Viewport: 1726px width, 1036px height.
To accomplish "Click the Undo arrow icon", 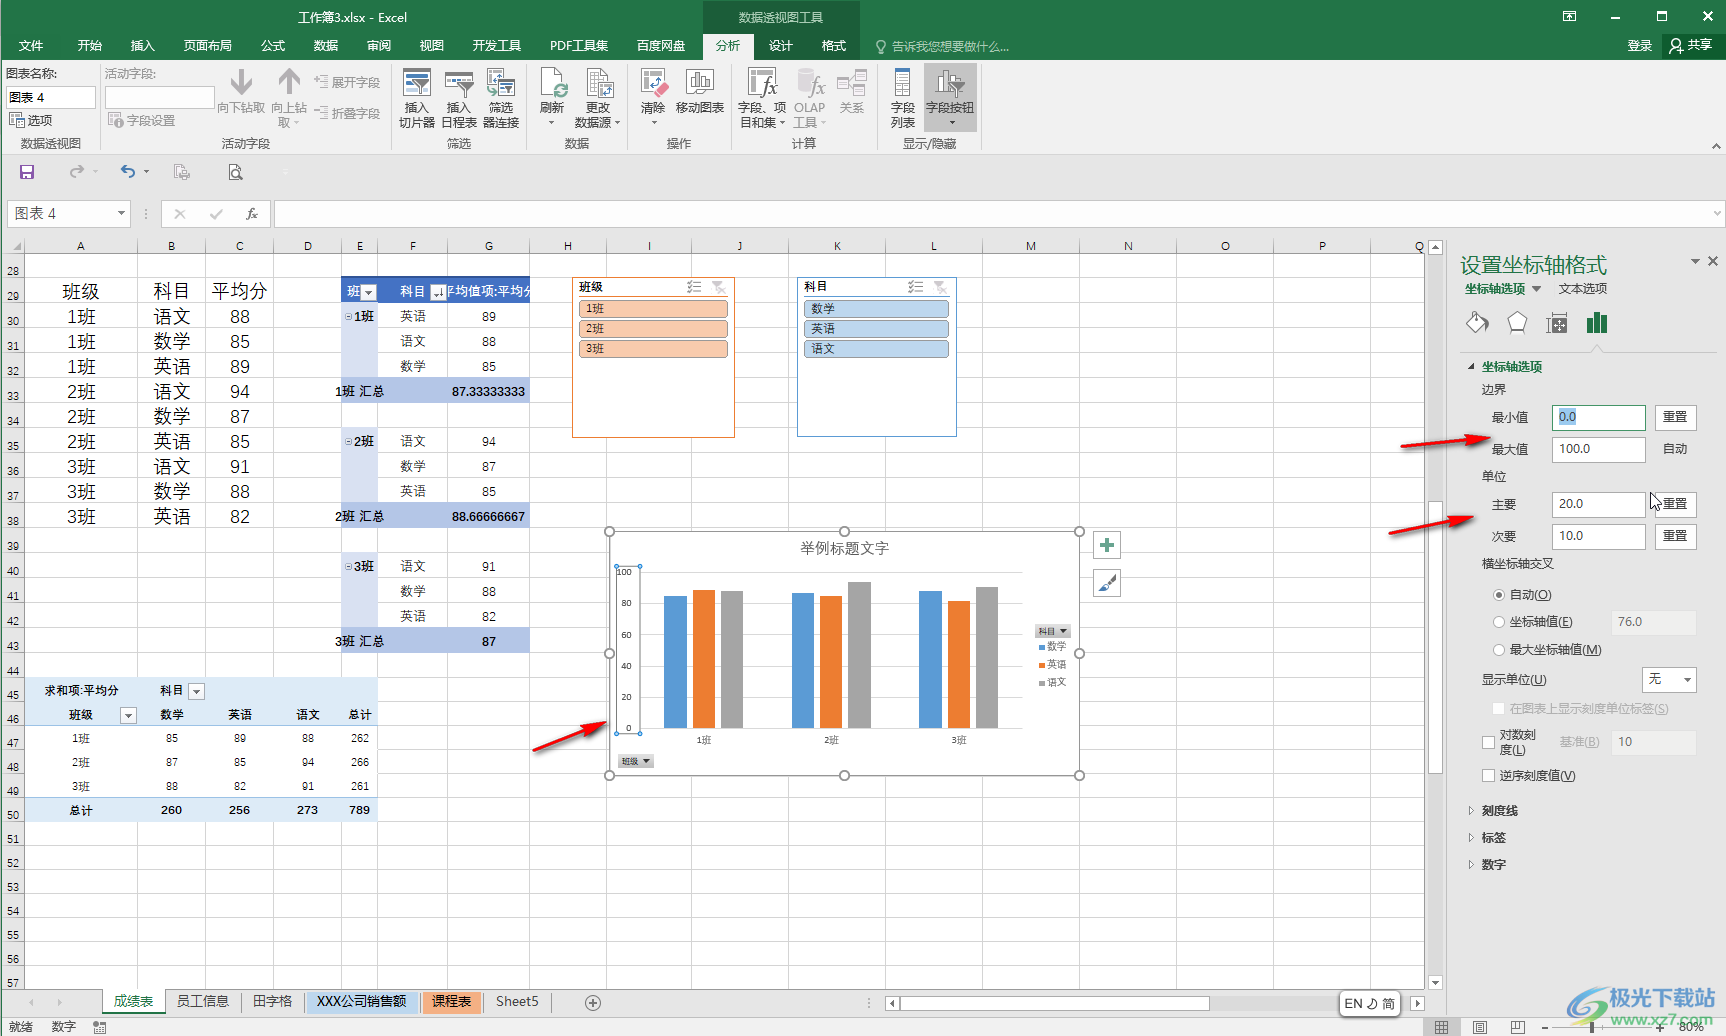I will pyautogui.click(x=127, y=172).
